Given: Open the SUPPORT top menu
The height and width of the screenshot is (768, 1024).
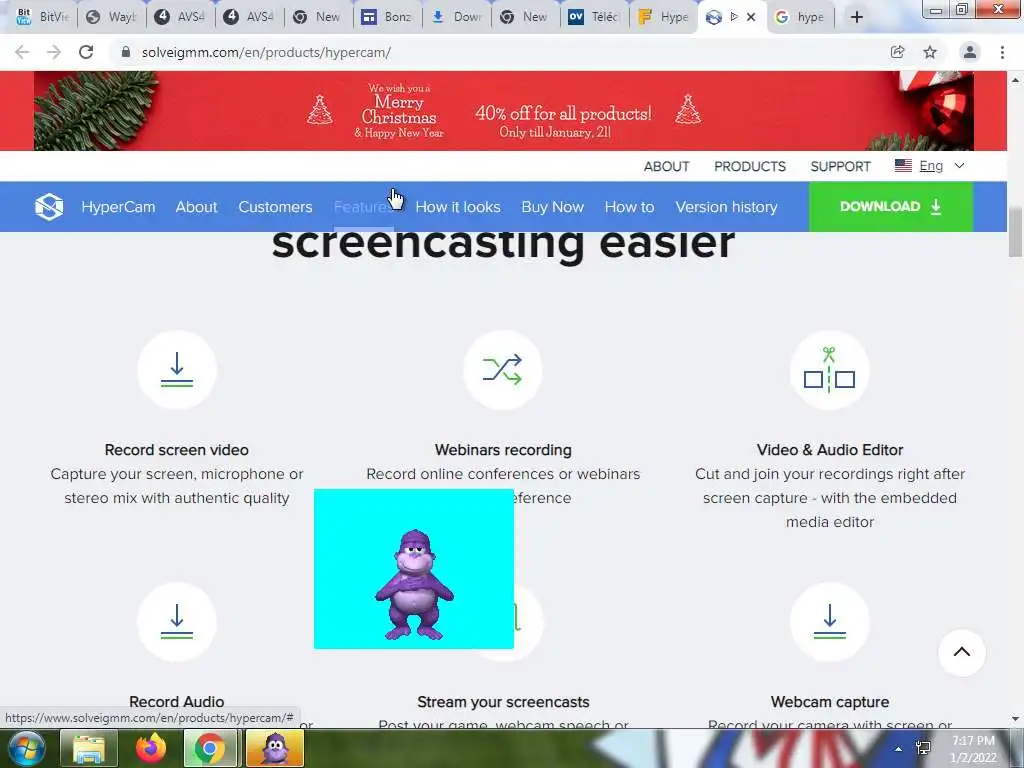Looking at the screenshot, I should click(840, 167).
